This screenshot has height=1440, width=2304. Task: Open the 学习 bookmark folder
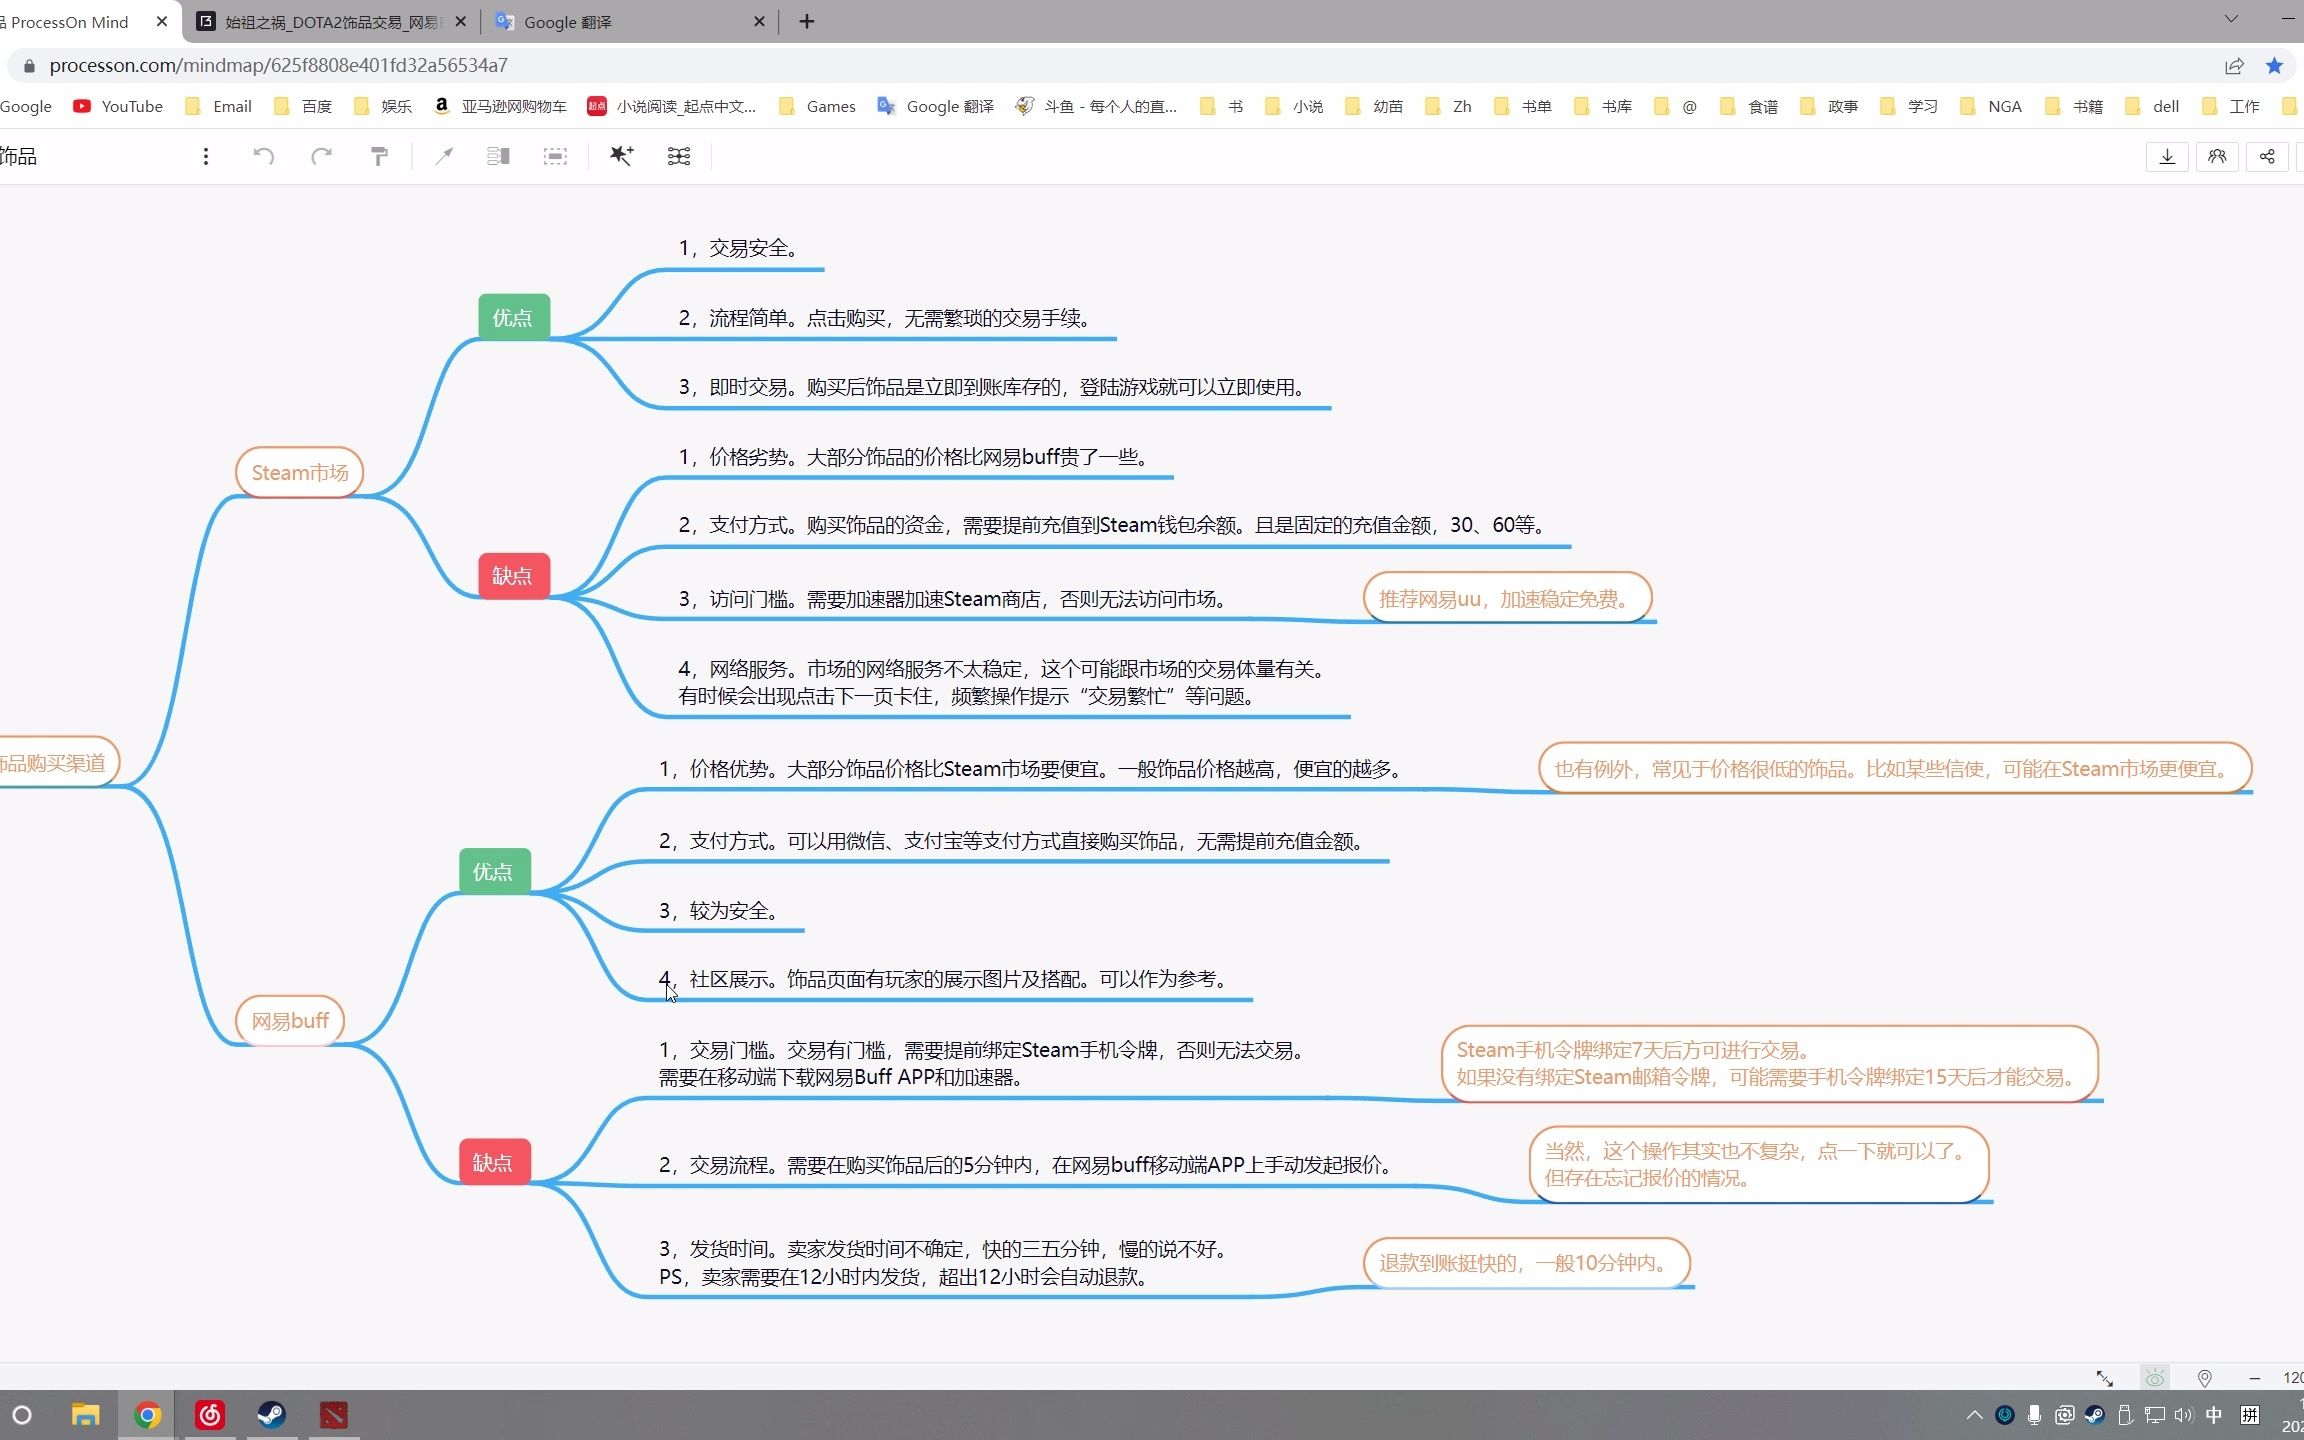(1910, 106)
